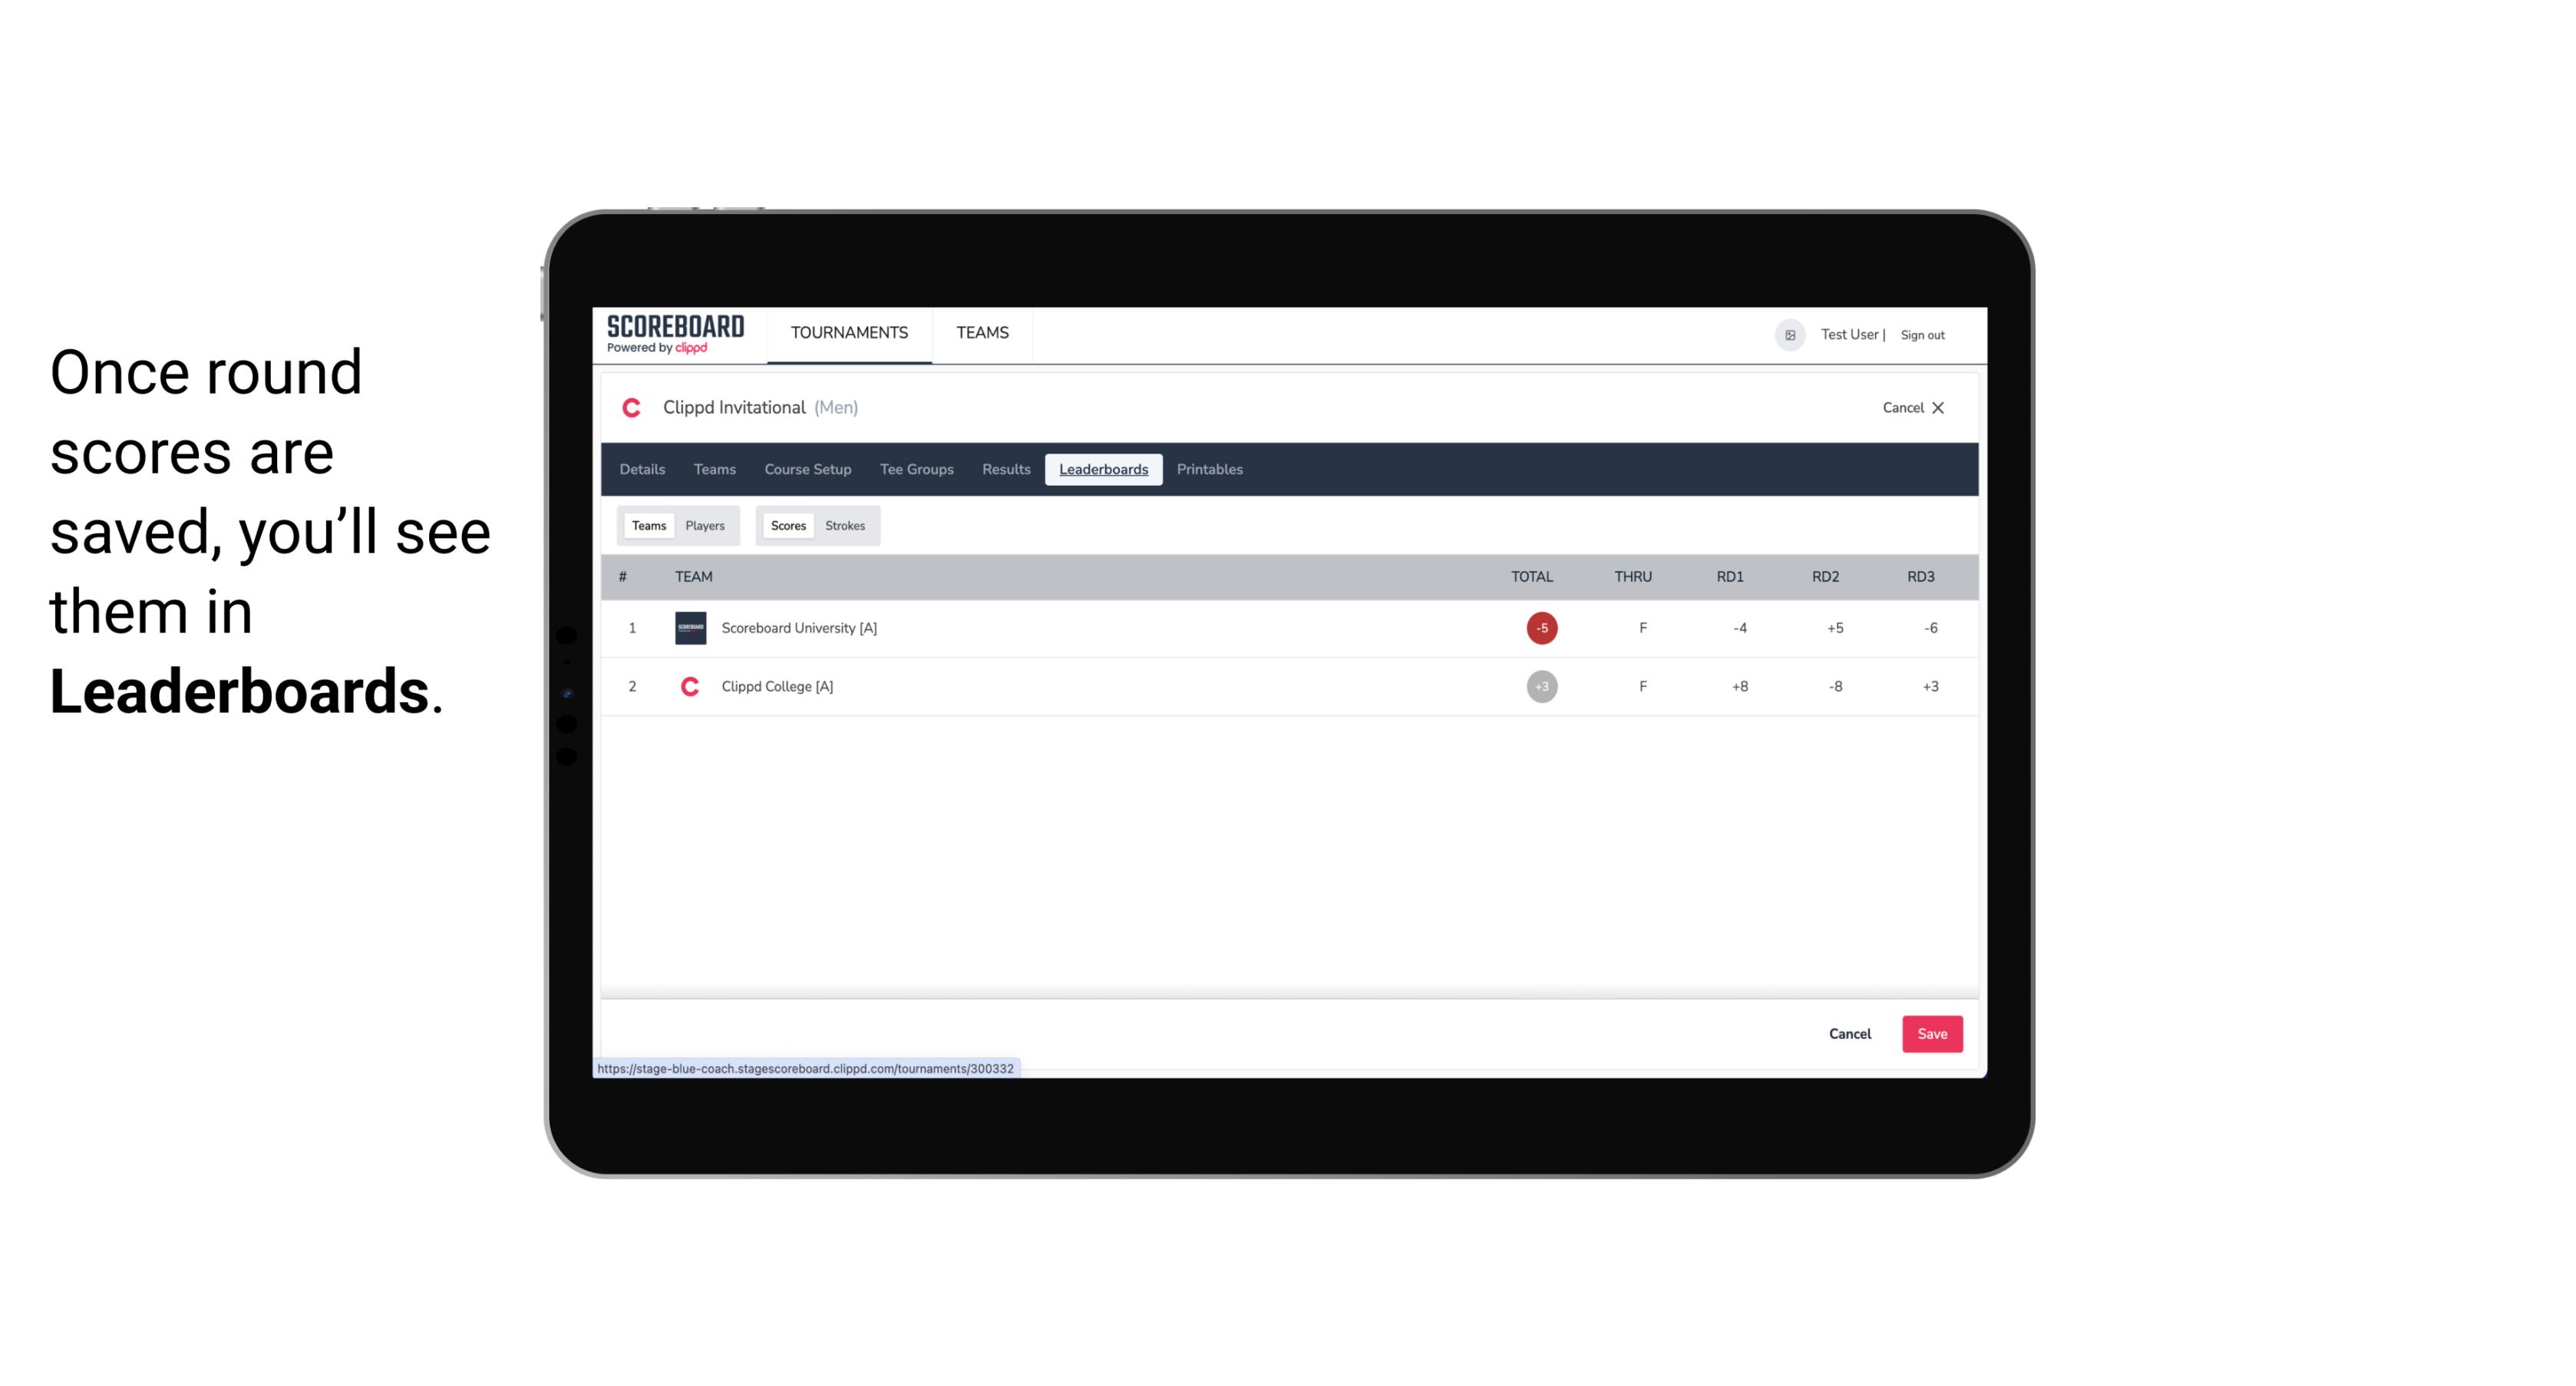Click the Leaderboards tab

coord(1103,470)
